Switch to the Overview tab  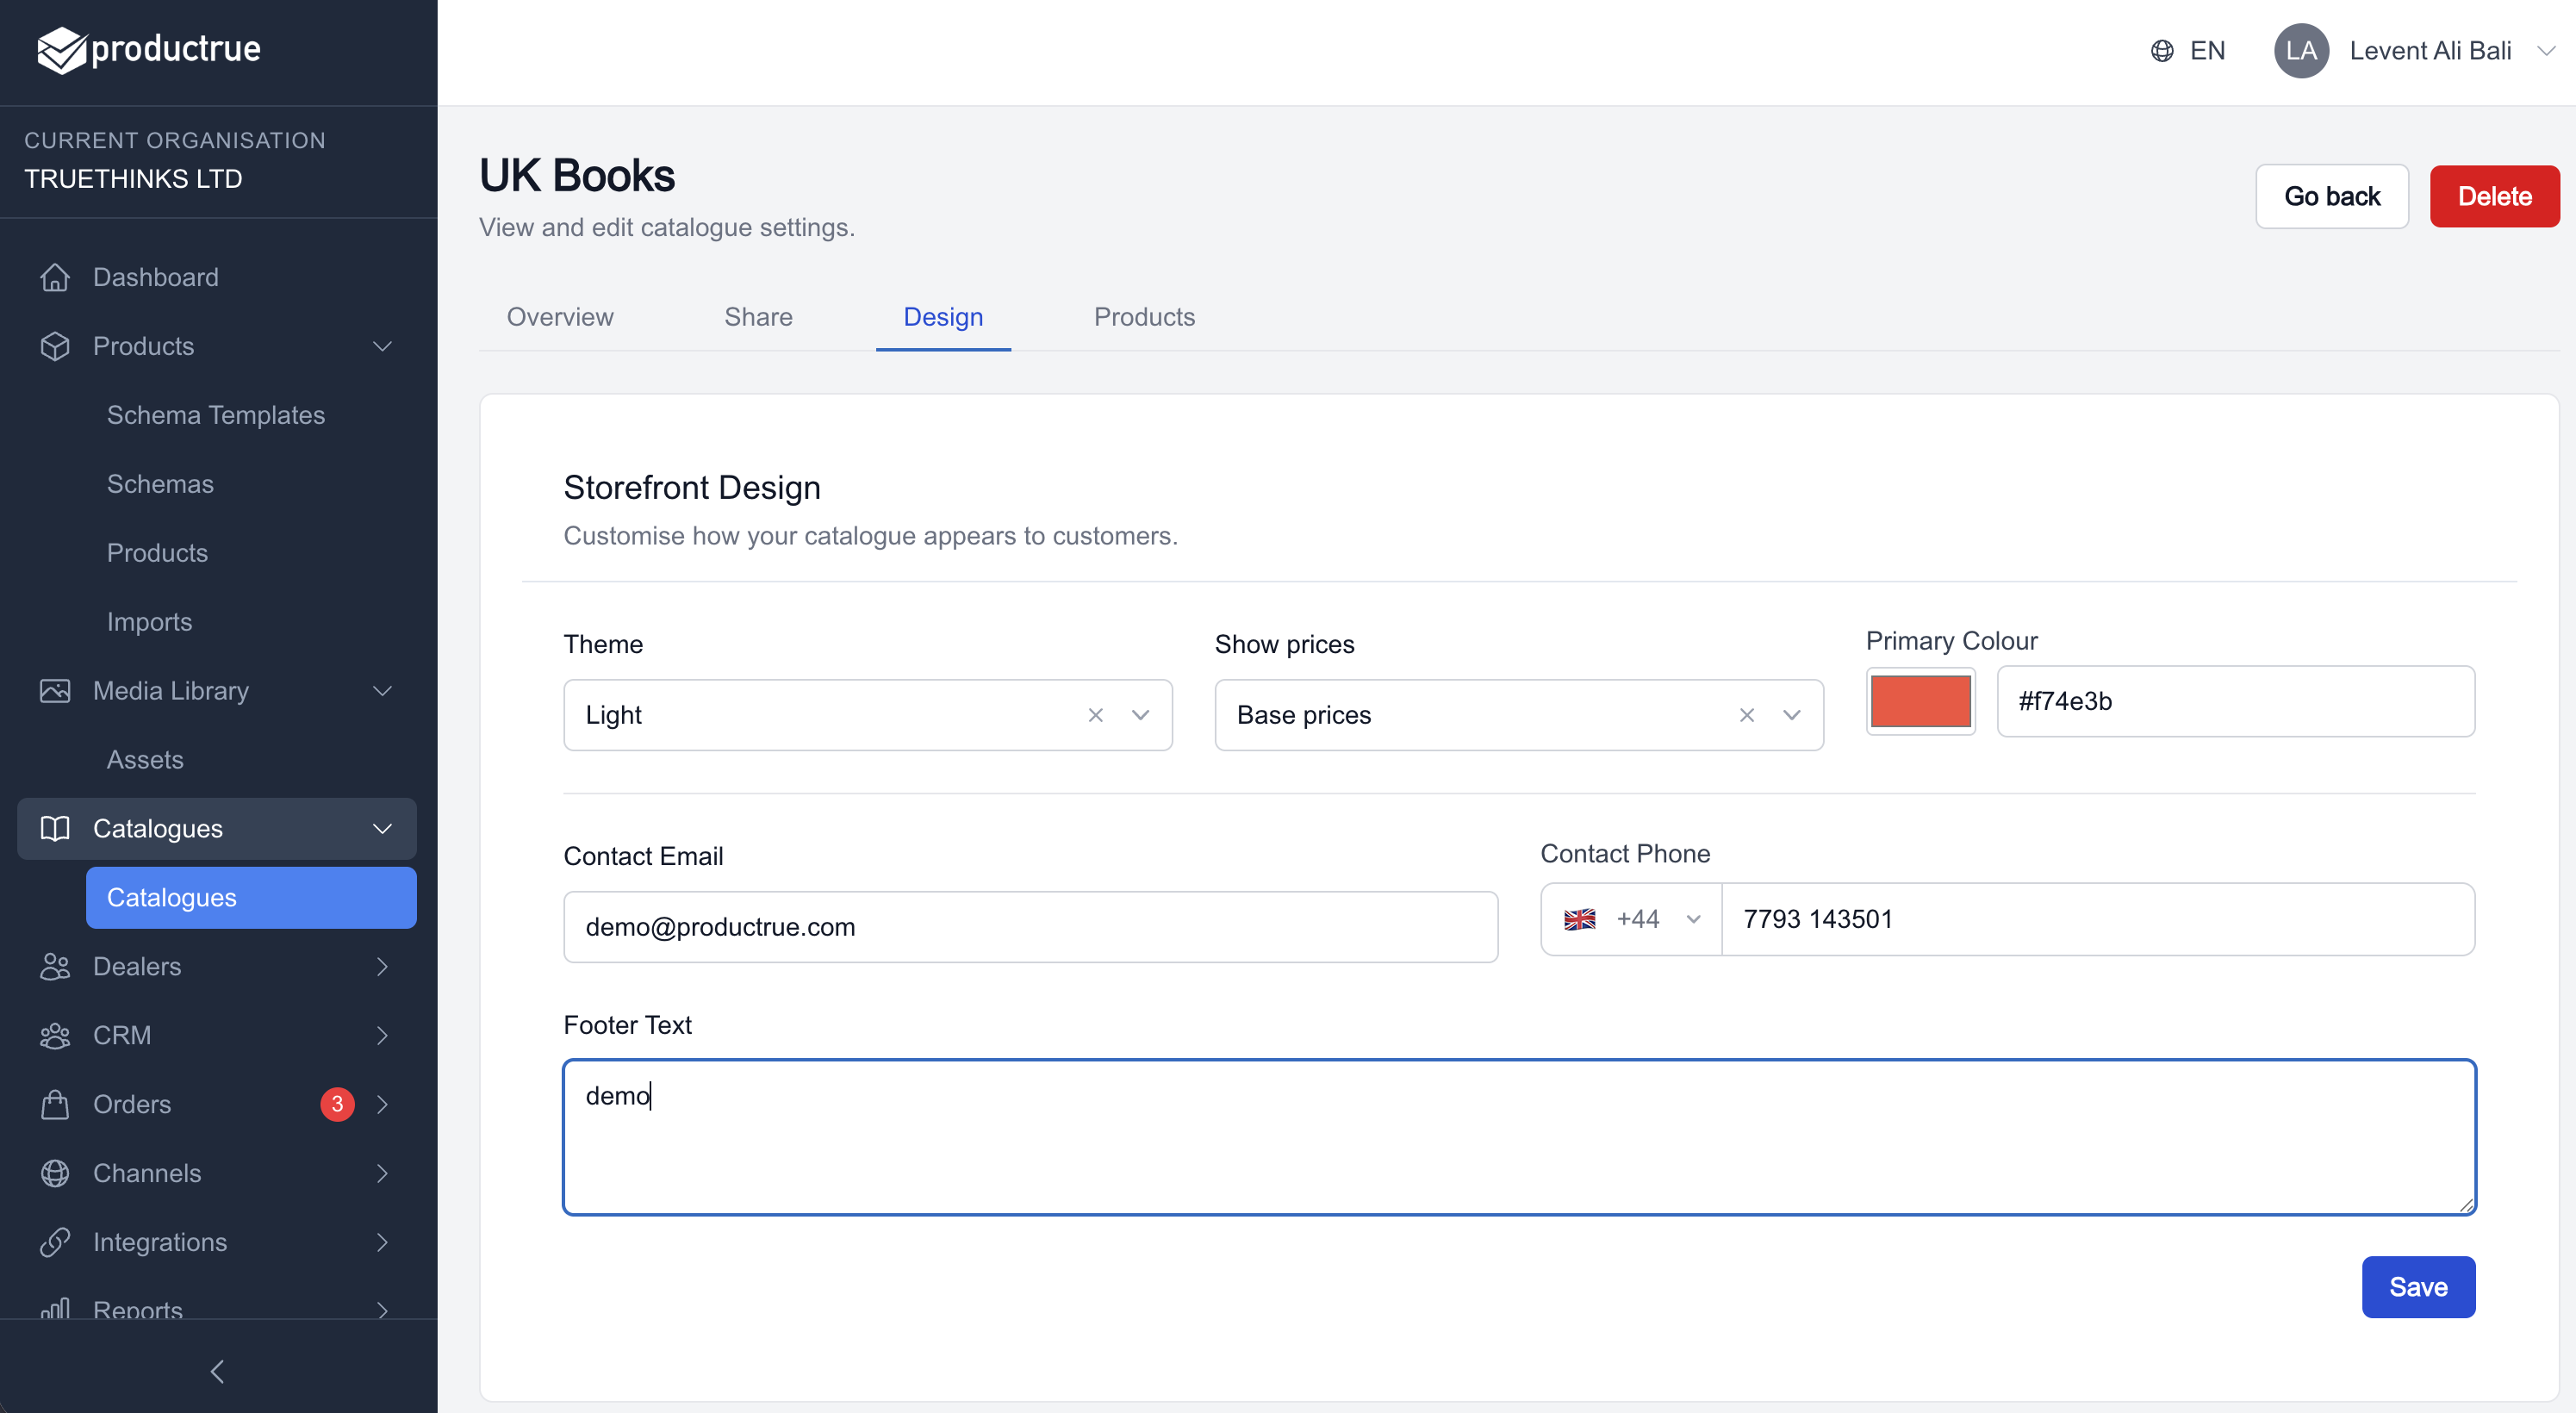point(560,318)
